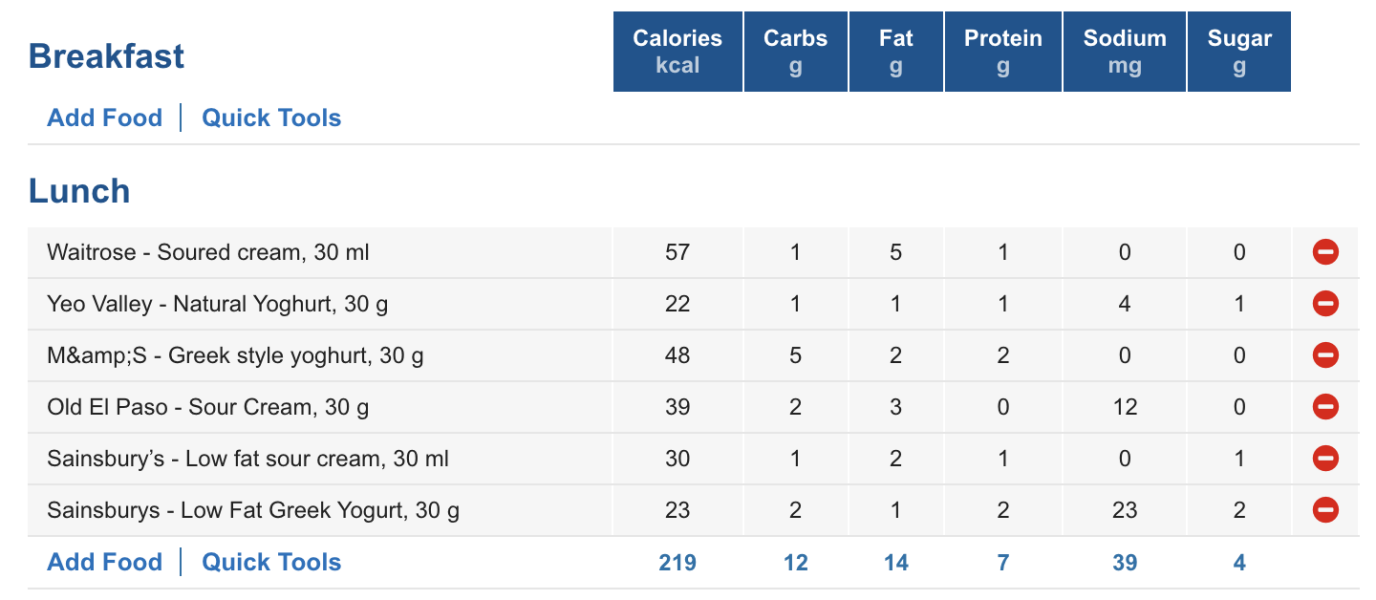Remove the M&S Greek style yoghurt row
This screenshot has width=1376, height=600.
pyautogui.click(x=1325, y=355)
